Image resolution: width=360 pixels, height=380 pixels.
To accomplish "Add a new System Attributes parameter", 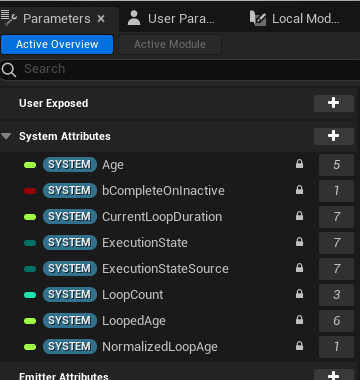I will click(334, 136).
